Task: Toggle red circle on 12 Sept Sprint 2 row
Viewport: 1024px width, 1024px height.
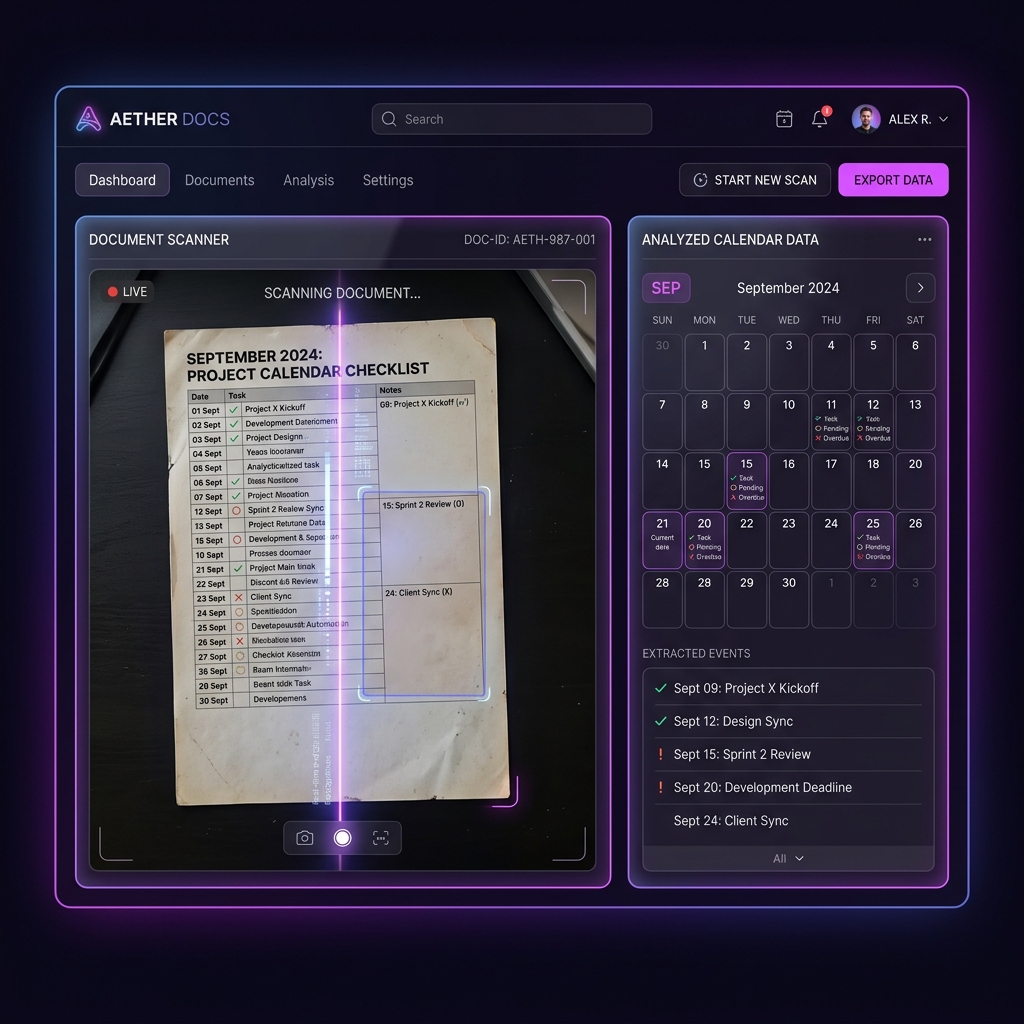Action: pyautogui.click(x=236, y=511)
